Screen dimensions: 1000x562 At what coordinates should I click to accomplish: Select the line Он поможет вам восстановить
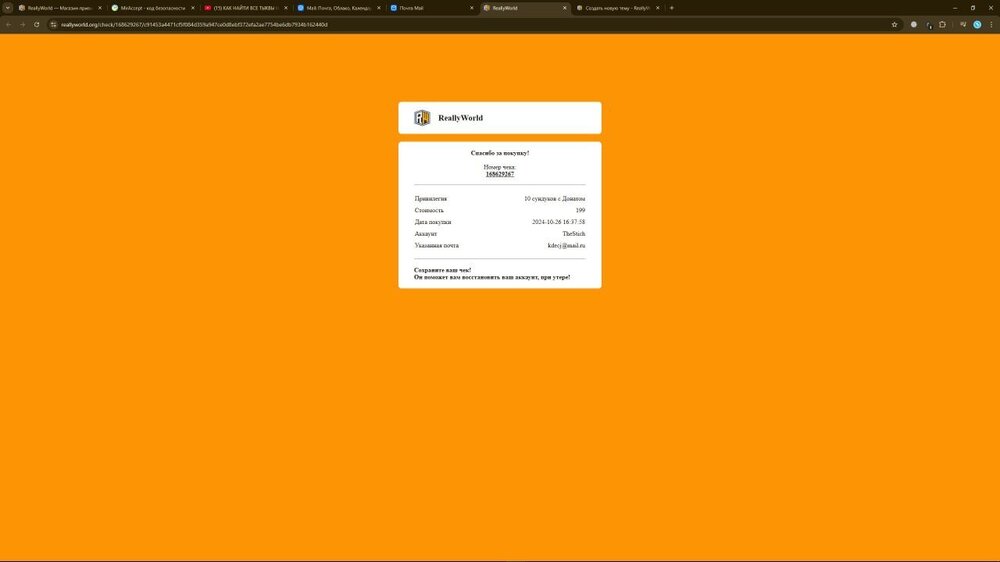(492, 277)
